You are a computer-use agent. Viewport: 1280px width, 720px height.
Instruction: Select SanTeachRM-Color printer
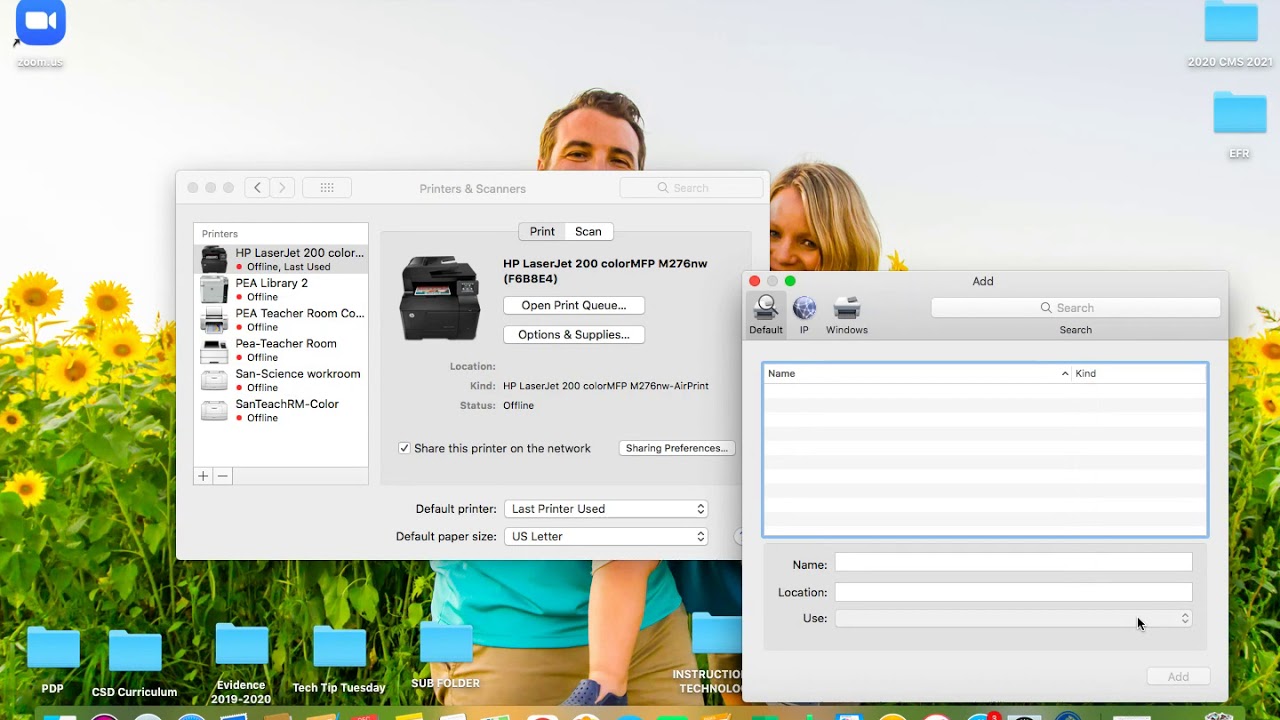281,410
